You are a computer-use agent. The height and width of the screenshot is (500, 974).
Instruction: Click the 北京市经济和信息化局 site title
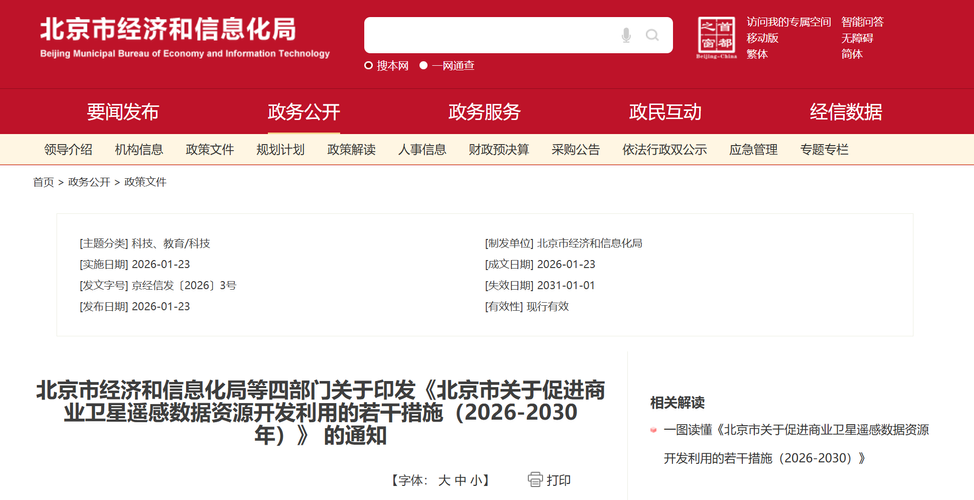click(168, 29)
